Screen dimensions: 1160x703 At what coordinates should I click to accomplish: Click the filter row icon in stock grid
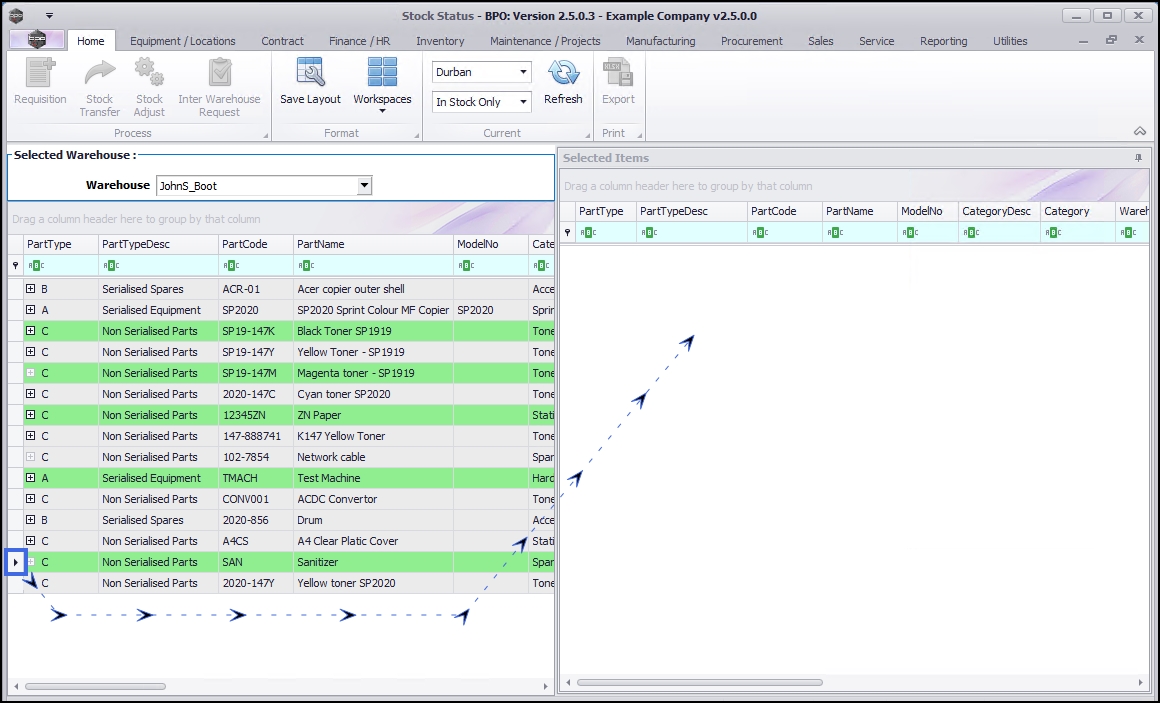coord(16,265)
